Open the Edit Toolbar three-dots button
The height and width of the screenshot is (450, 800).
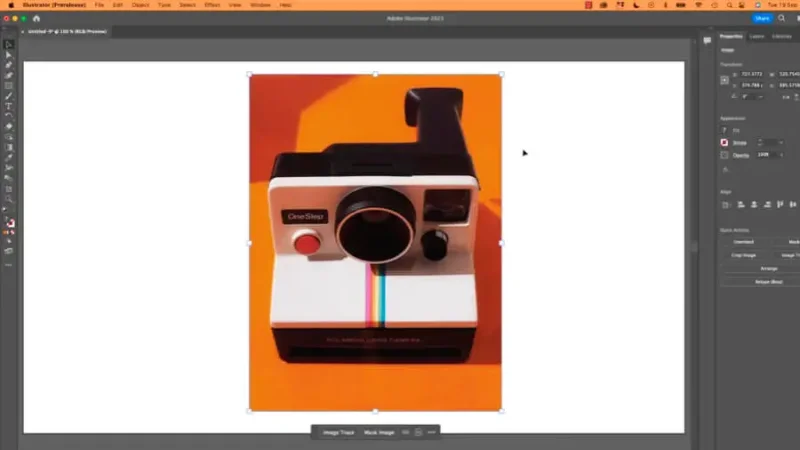pos(9,265)
